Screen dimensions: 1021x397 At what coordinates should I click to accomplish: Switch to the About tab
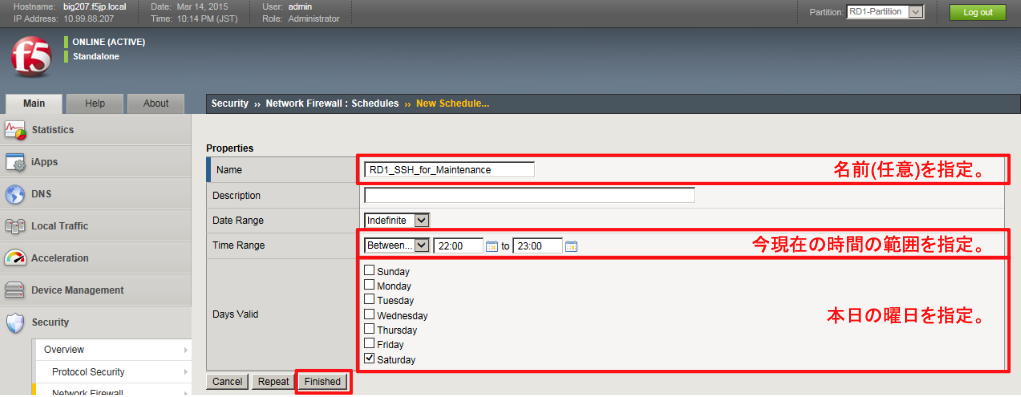point(156,103)
